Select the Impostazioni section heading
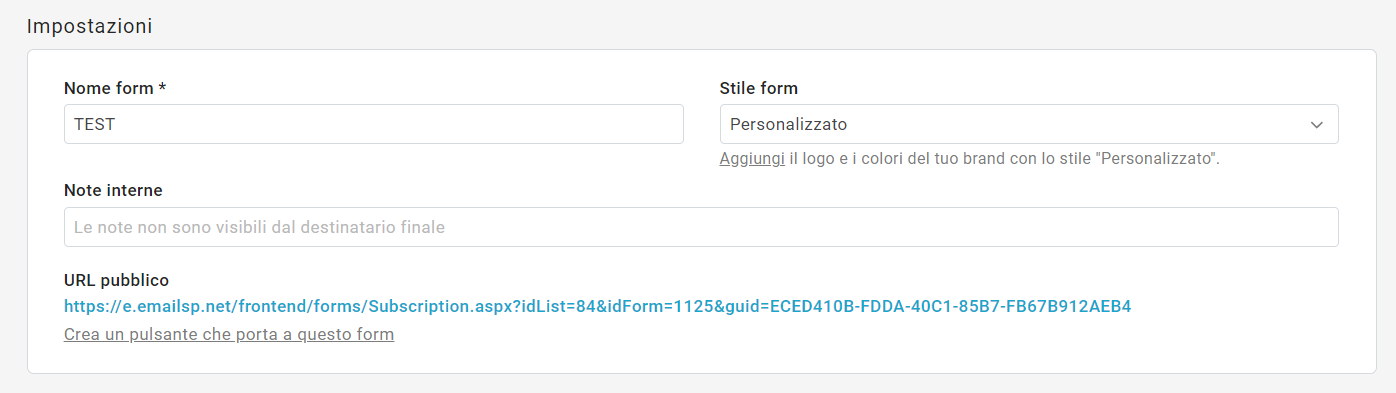Viewport: 1396px width, 393px height. (90, 27)
